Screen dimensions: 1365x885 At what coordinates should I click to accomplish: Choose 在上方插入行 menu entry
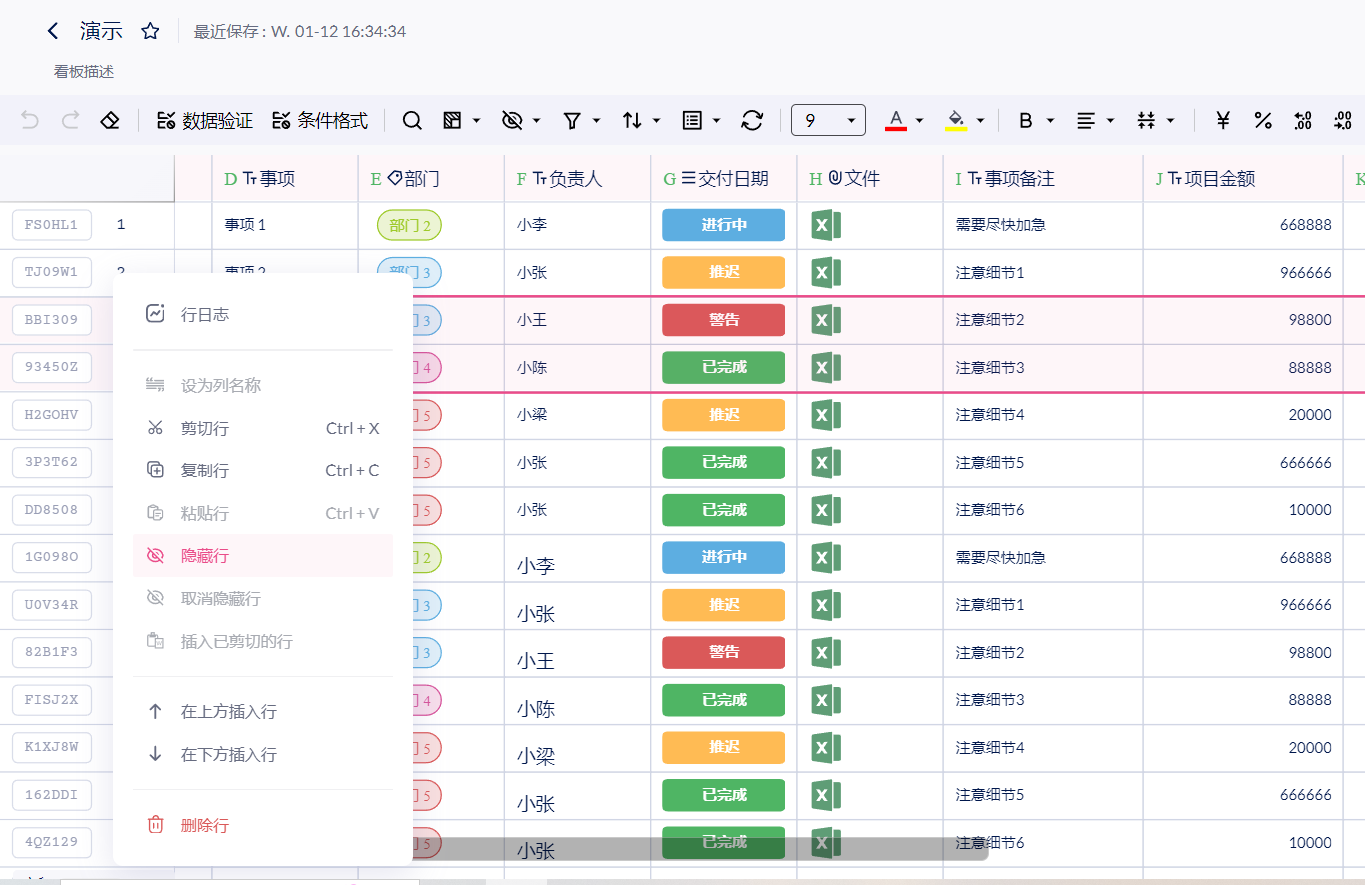tap(263, 712)
